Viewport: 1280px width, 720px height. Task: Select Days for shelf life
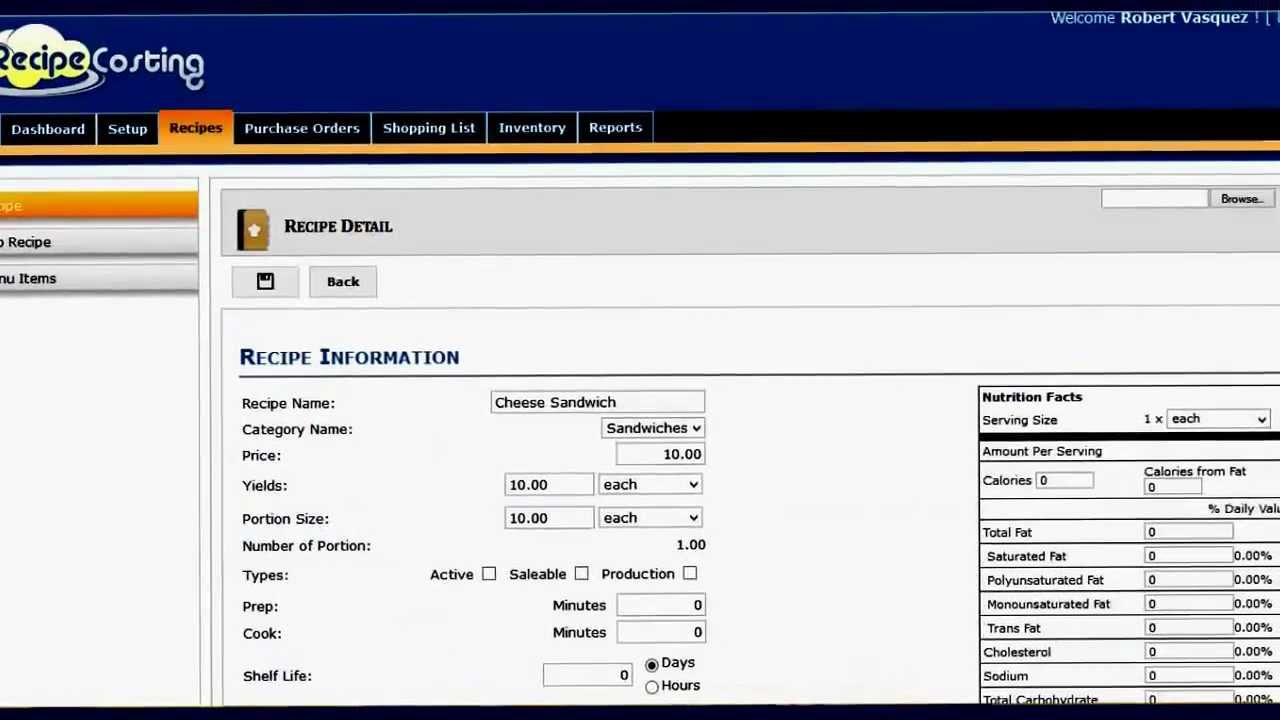coord(652,664)
